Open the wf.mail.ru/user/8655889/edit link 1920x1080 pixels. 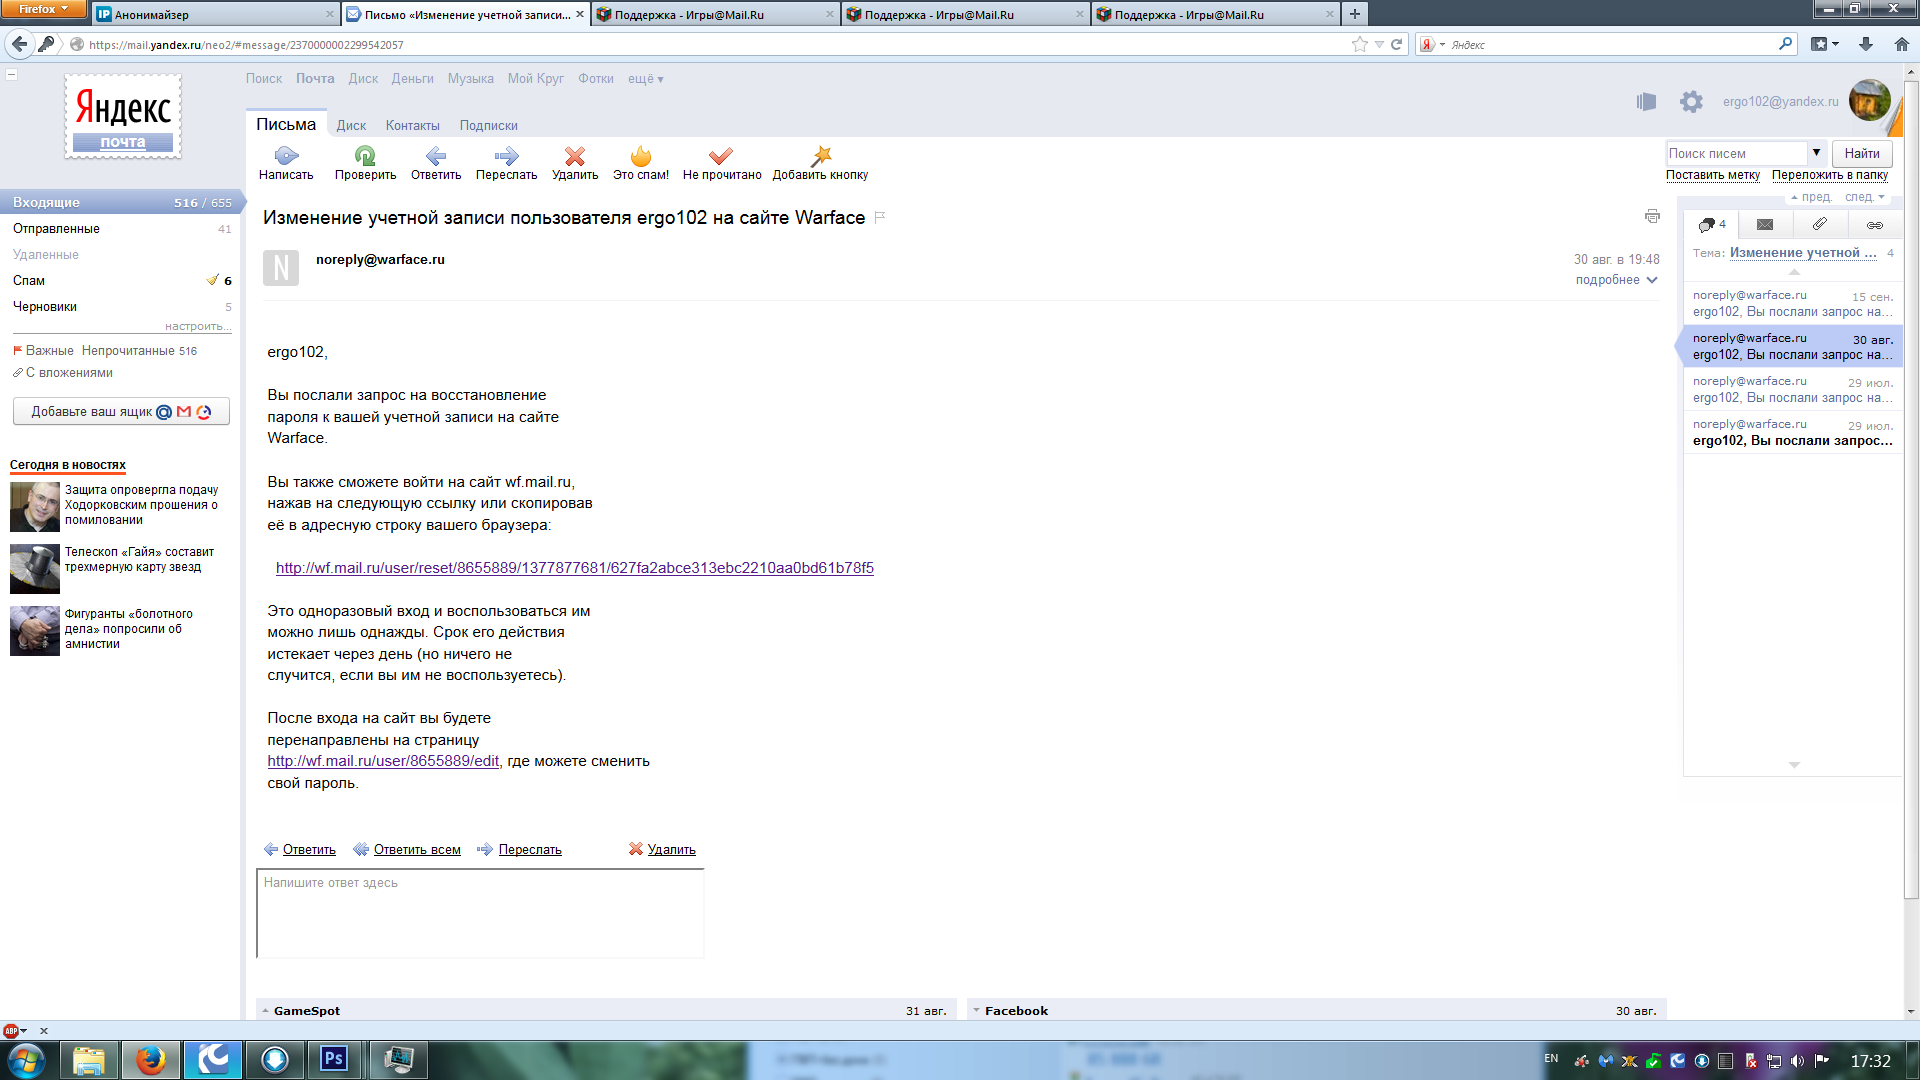pyautogui.click(x=383, y=761)
